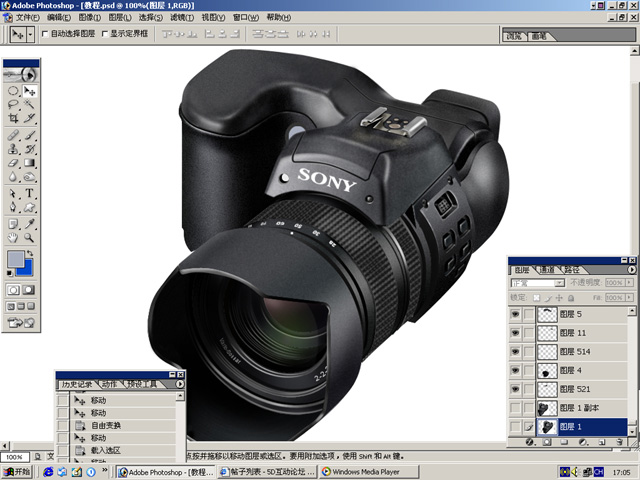Select the Gradient tool
640x480 pixels.
(29, 162)
